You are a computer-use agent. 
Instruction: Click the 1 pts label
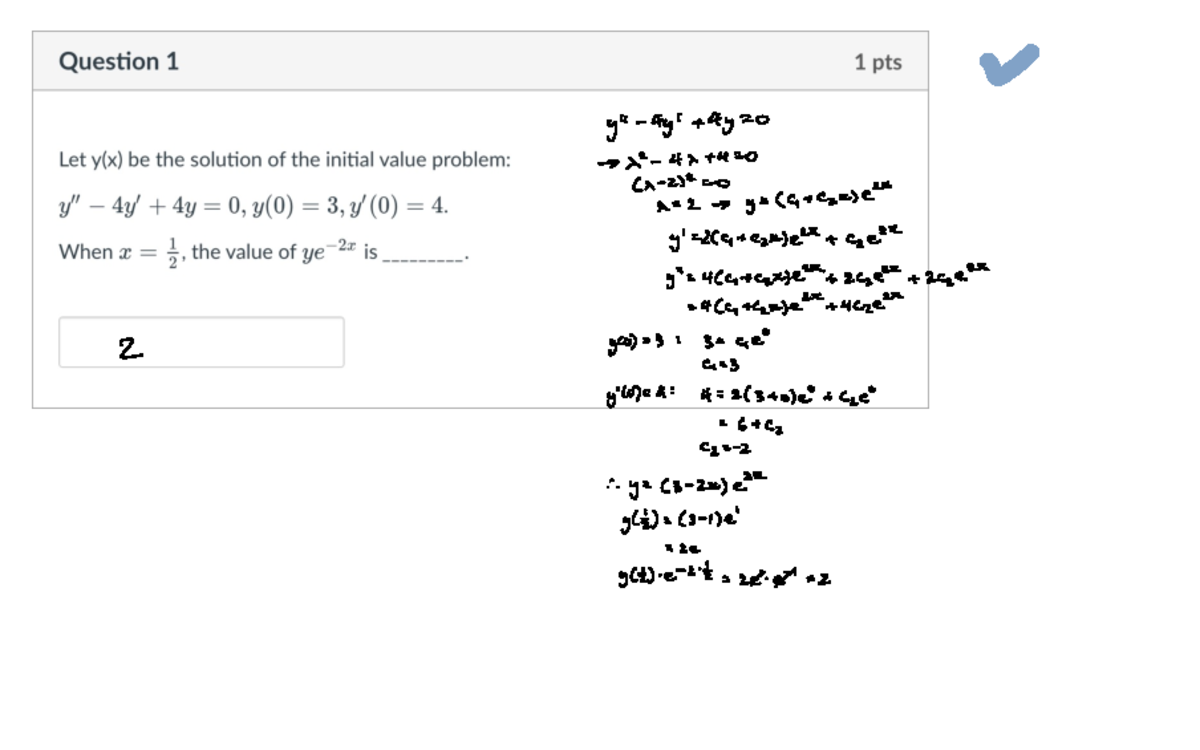tap(878, 62)
